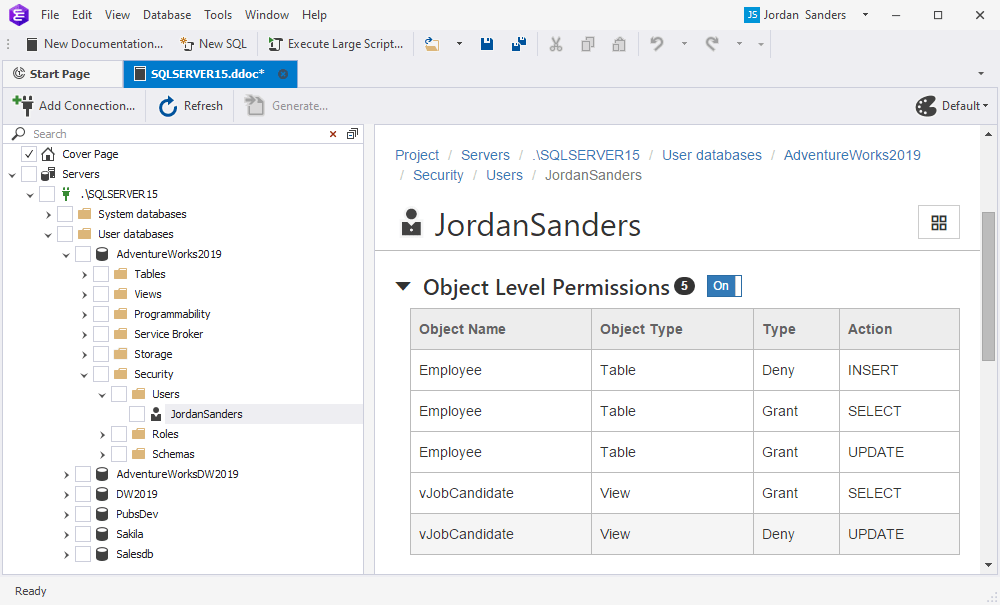
Task: Click the Save icon on the toolbar
Action: click(x=487, y=44)
